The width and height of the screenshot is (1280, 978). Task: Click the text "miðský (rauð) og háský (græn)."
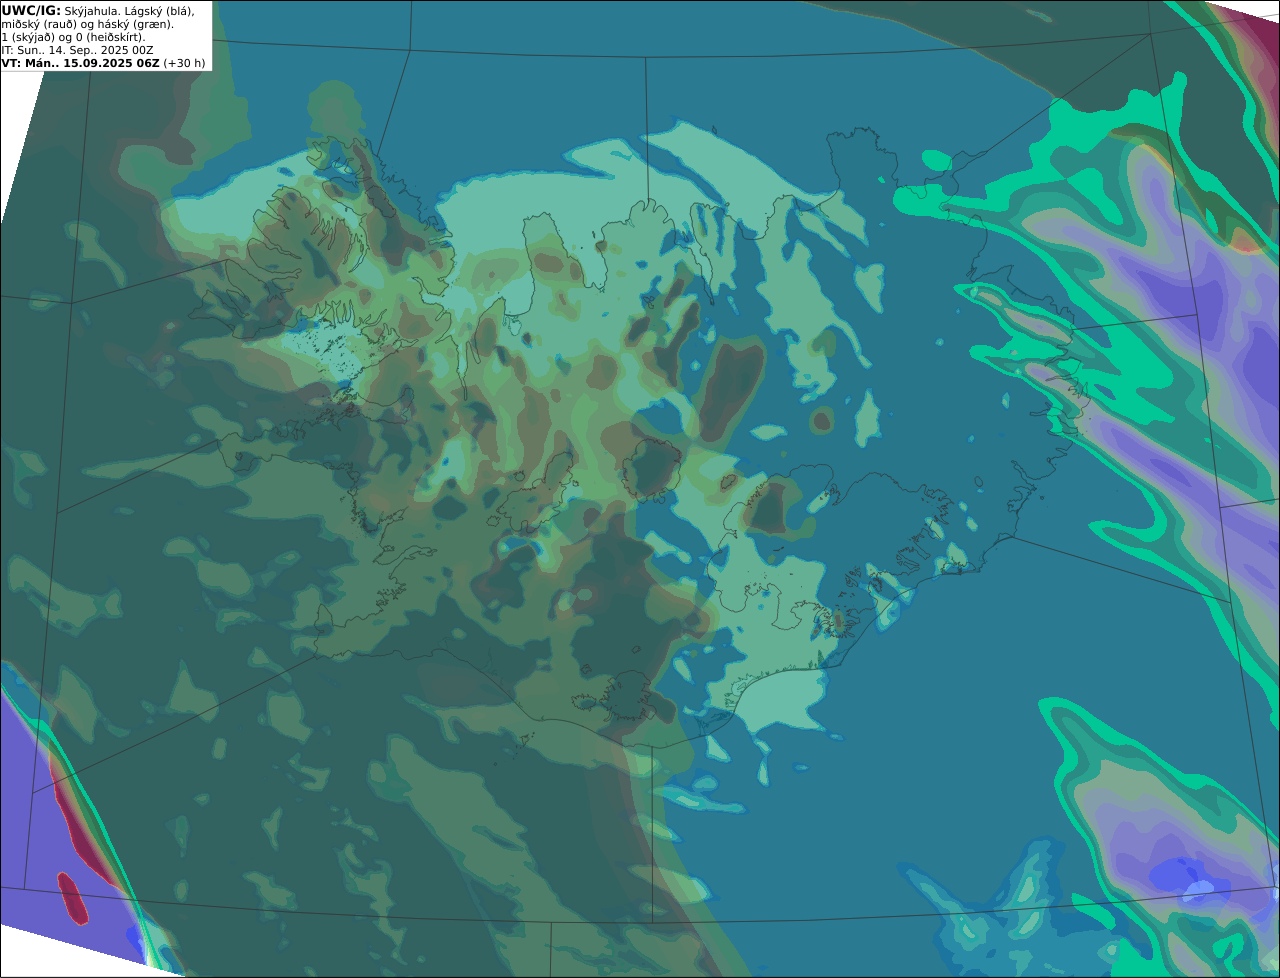point(87,24)
